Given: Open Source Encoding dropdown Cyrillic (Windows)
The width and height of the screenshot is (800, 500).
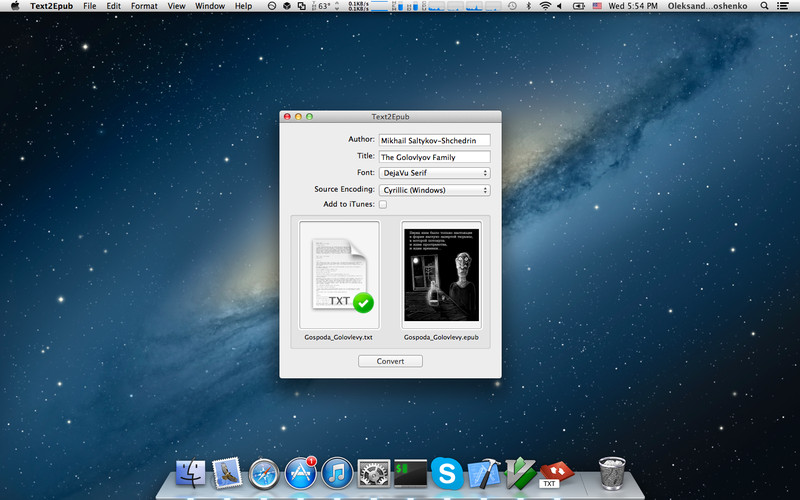Looking at the screenshot, I should 435,190.
